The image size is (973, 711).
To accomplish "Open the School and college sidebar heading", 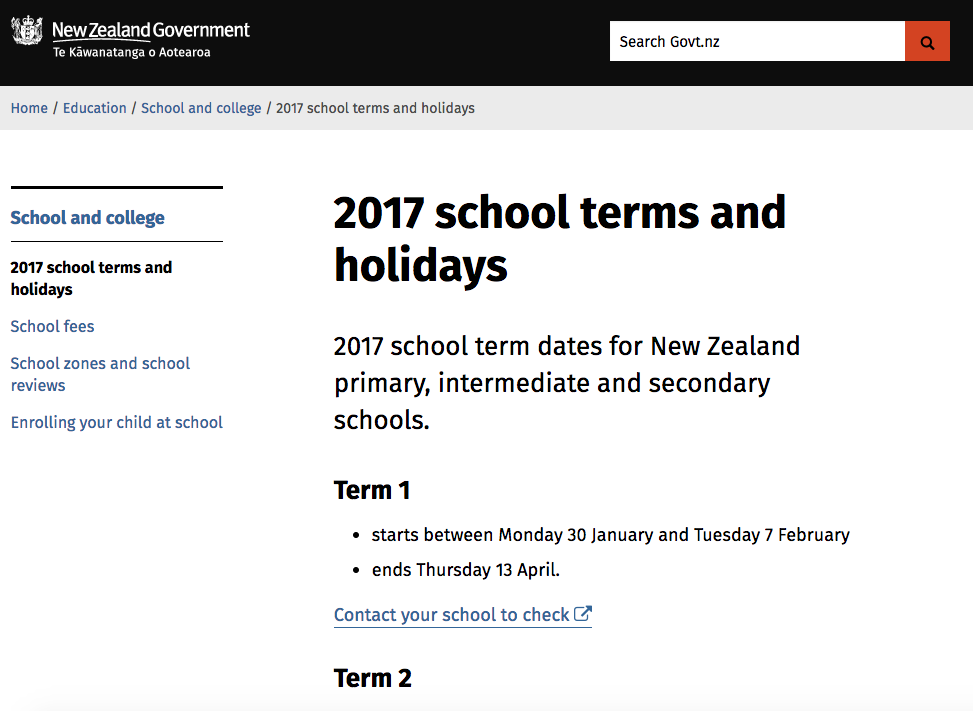I will click(87, 217).
